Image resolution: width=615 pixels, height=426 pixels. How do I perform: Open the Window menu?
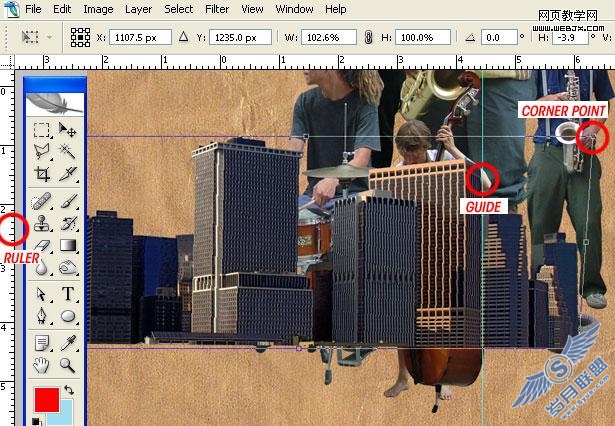point(294,9)
